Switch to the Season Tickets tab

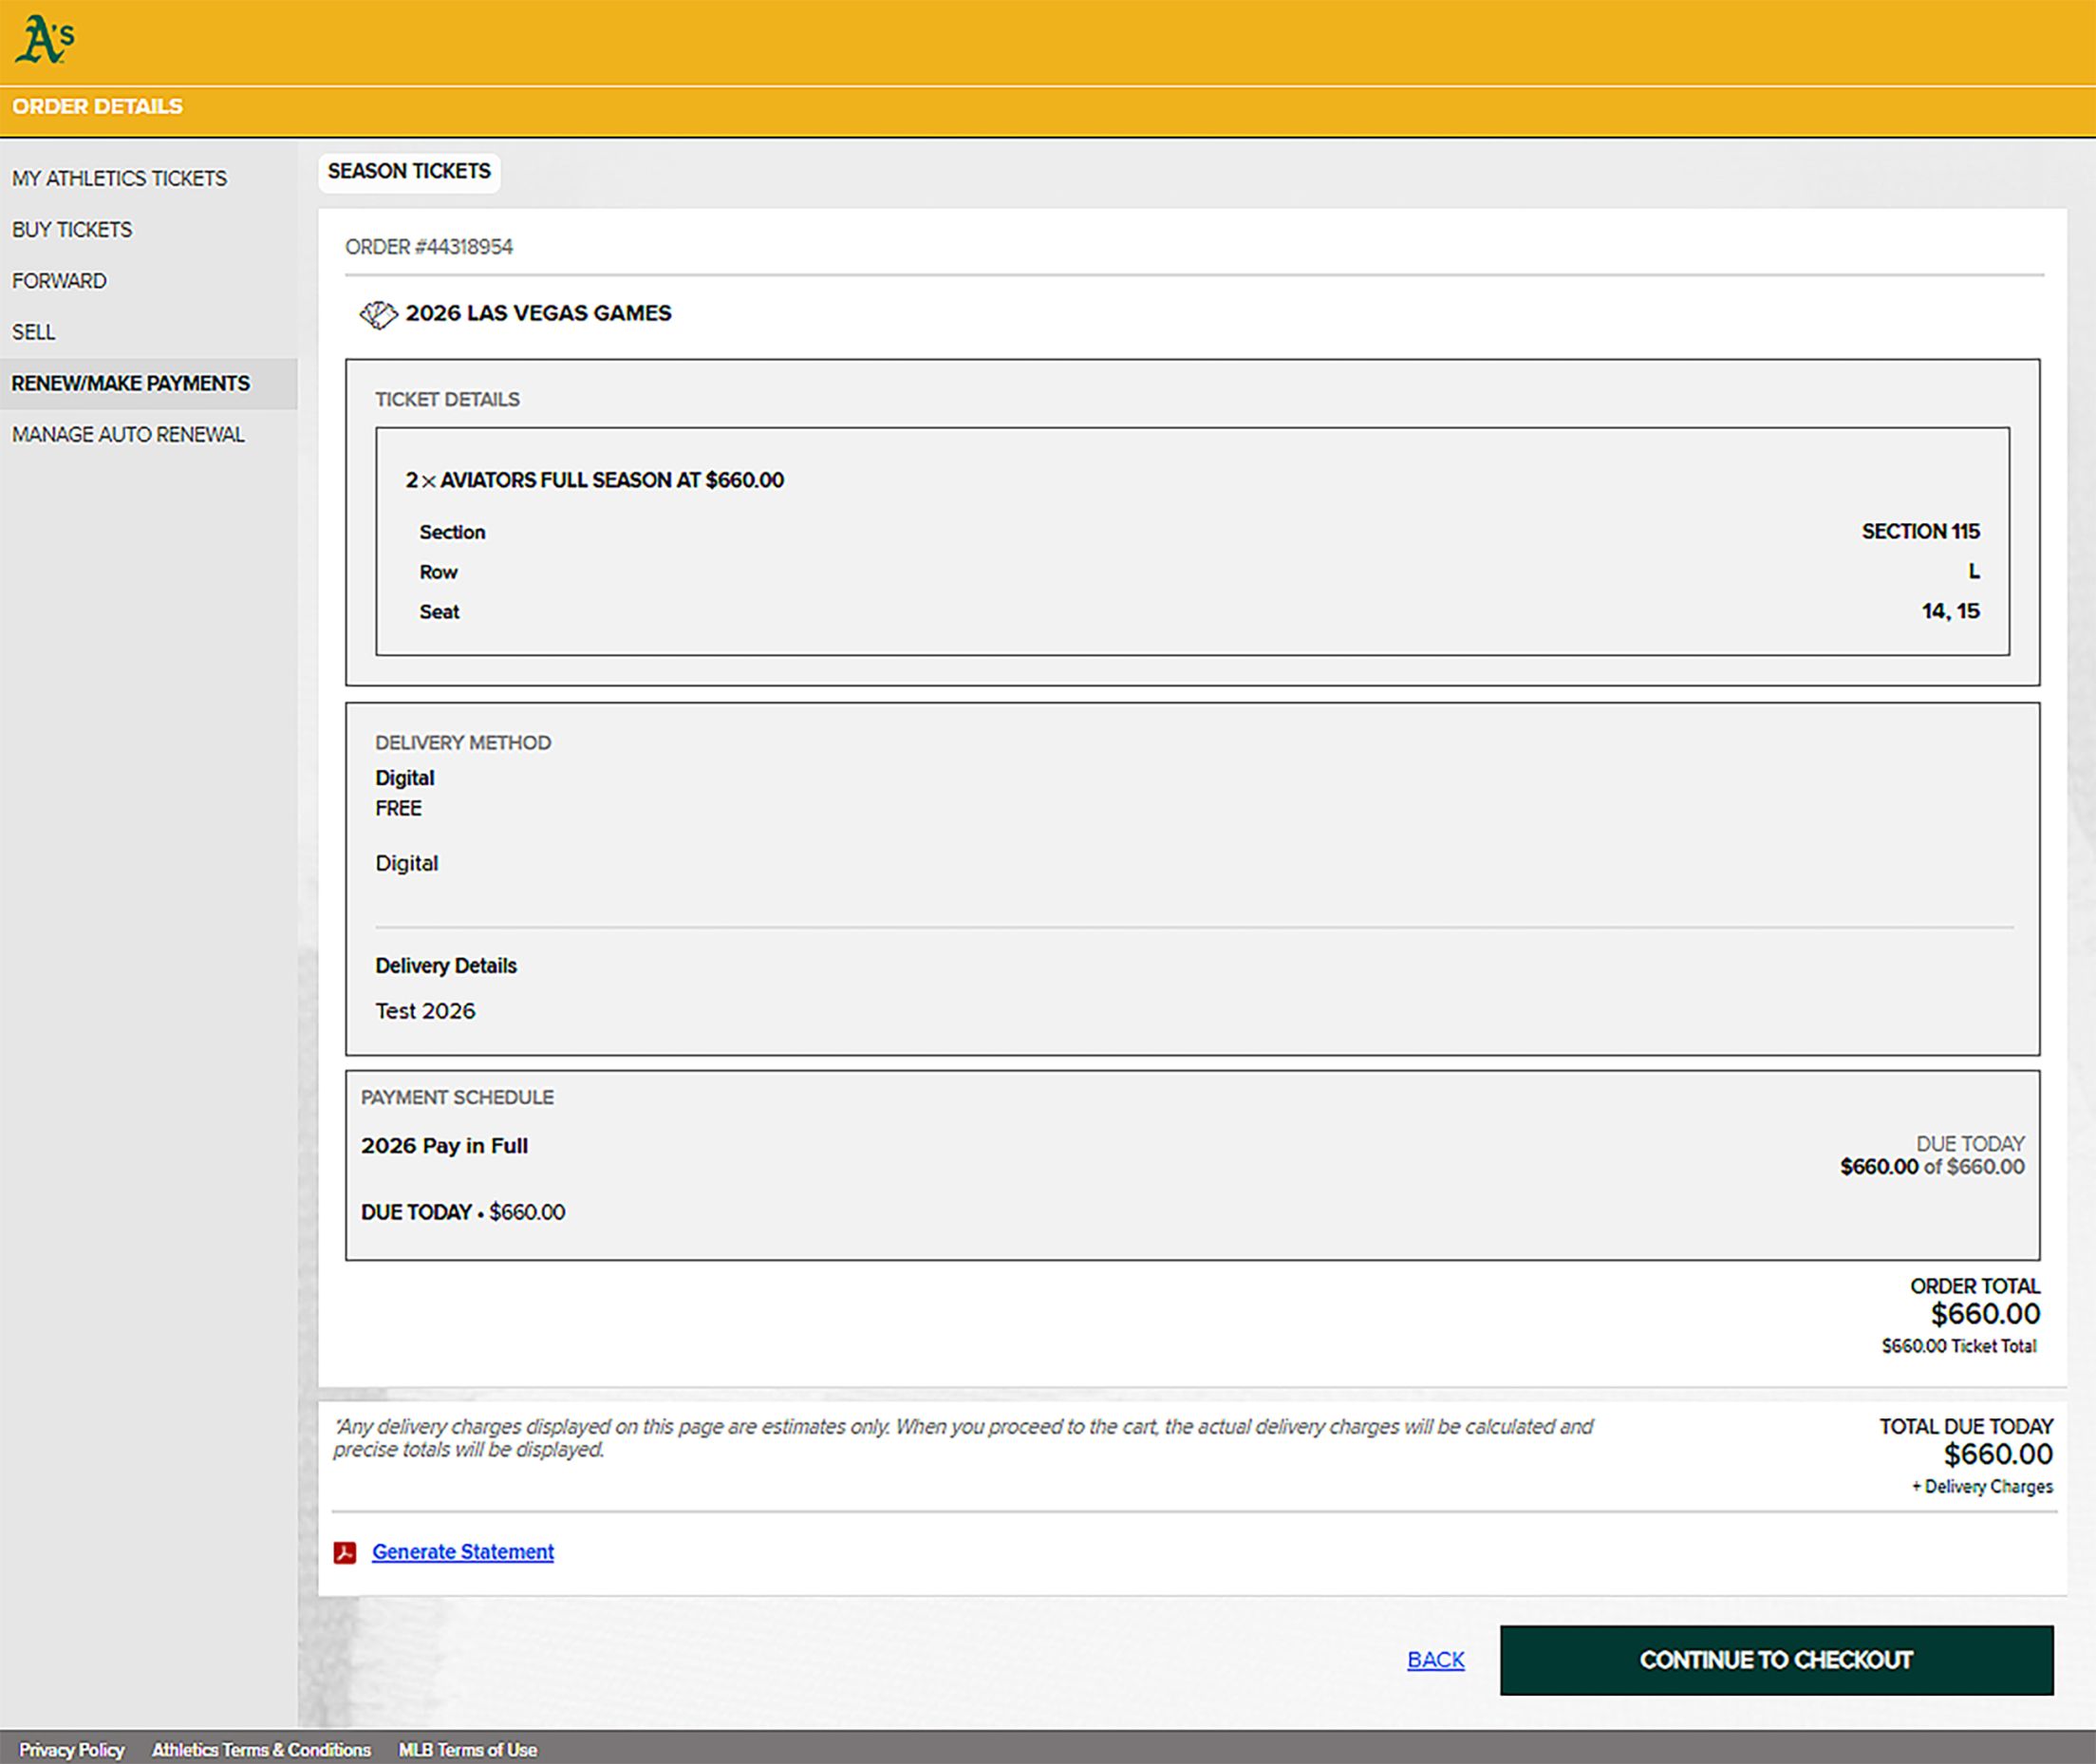tap(409, 171)
